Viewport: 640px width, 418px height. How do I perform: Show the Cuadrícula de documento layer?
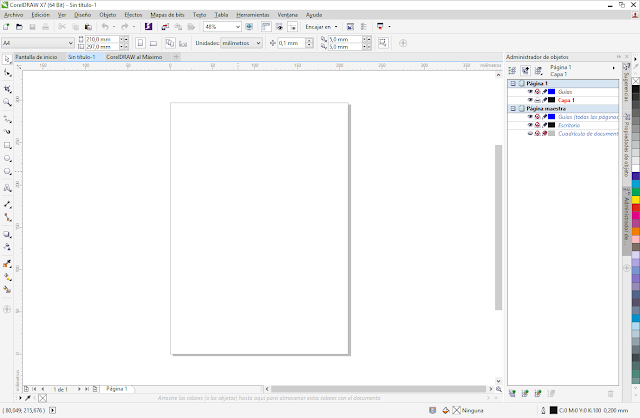coord(530,133)
